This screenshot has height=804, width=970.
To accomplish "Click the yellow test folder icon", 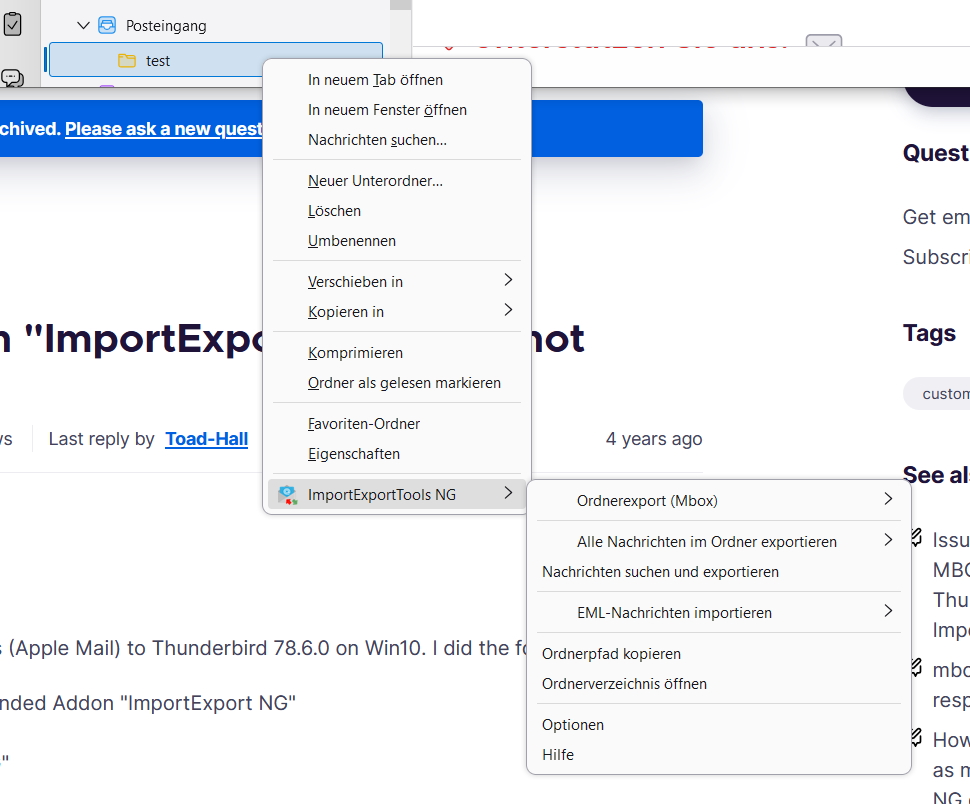I will point(127,61).
